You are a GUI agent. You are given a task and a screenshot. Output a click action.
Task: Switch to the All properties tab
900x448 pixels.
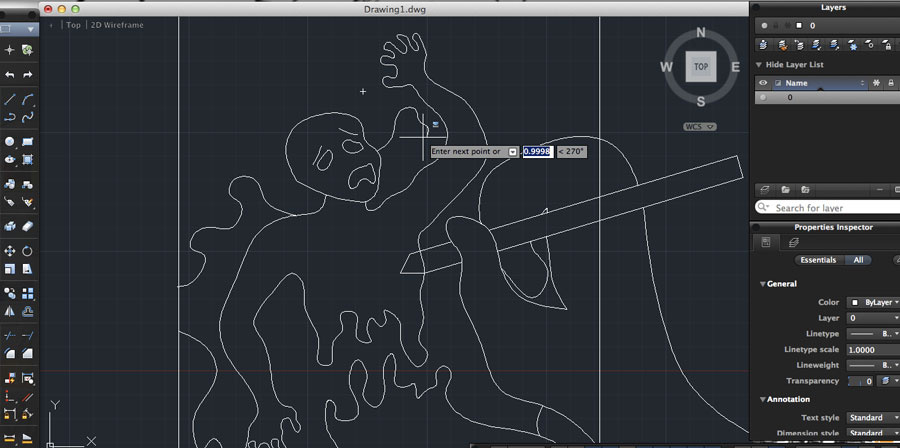[x=858, y=260]
